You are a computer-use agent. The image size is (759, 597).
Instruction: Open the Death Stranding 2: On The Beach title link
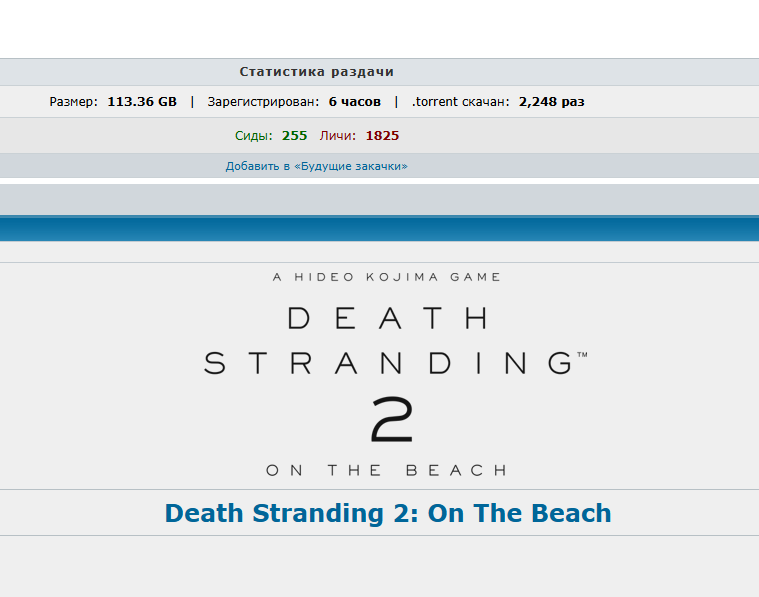coord(387,513)
